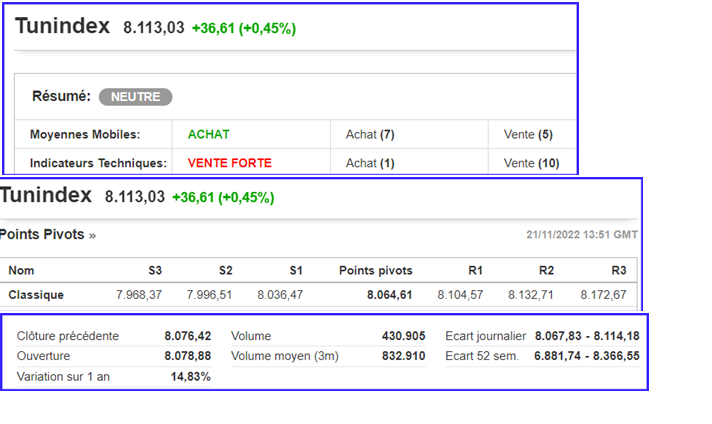
Task: Select the Classique pivot row
Action: [36, 295]
